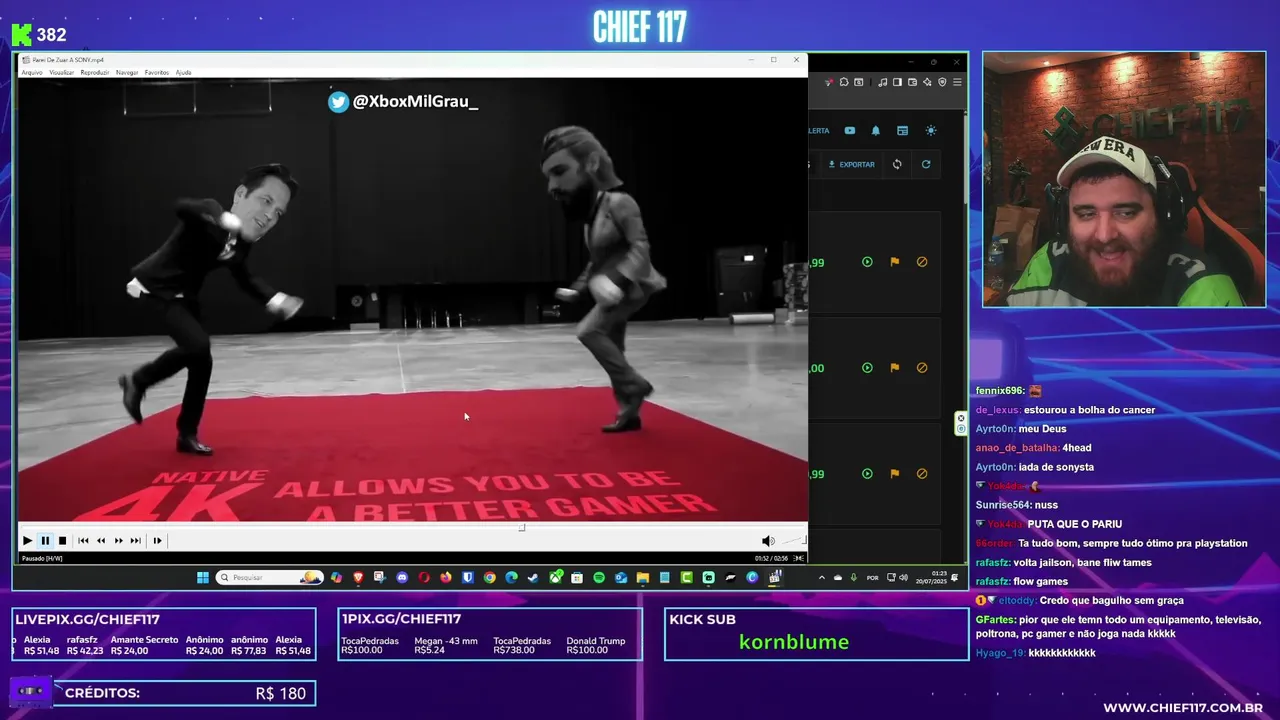Click the browser shield VPN icon
This screenshot has height=720, width=1280.
(942, 82)
